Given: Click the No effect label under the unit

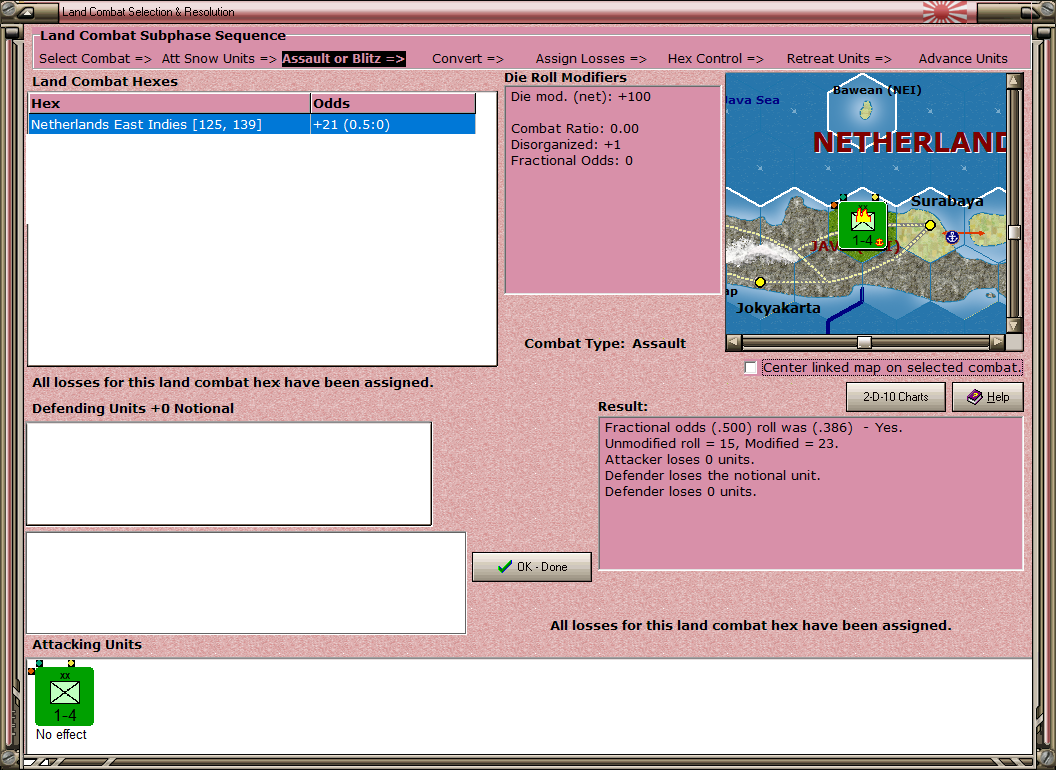Looking at the screenshot, I should tap(61, 734).
